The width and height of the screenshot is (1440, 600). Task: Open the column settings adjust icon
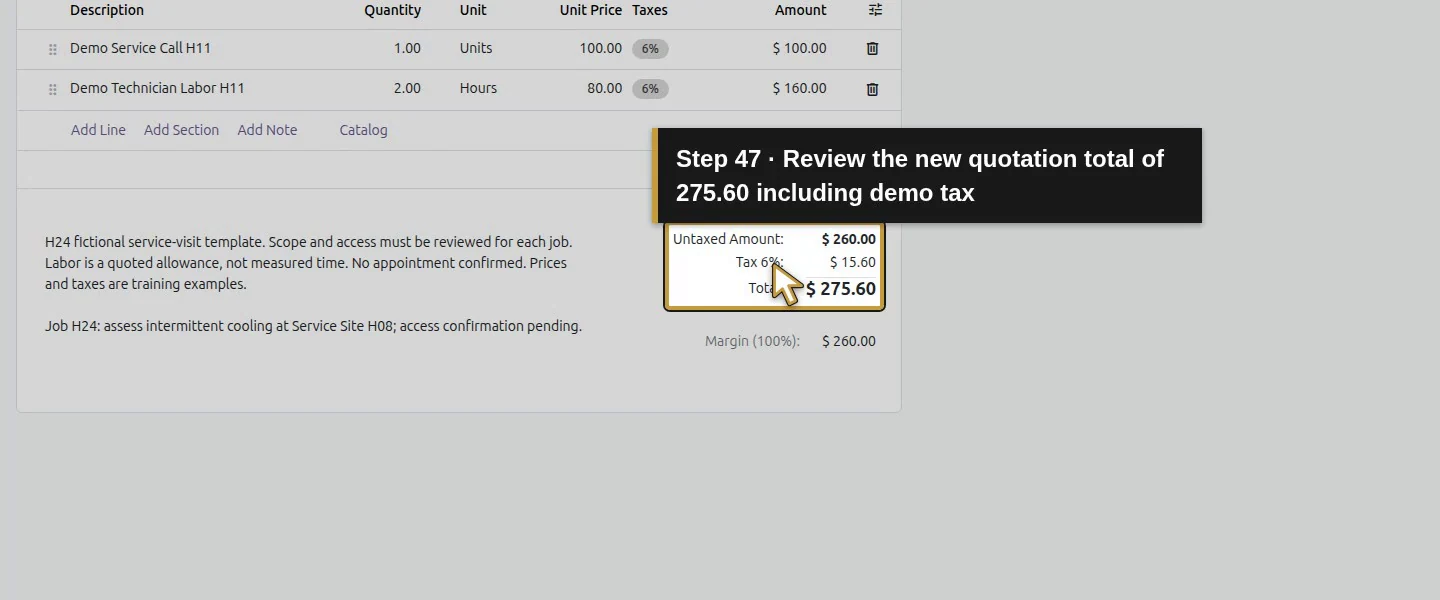875,10
